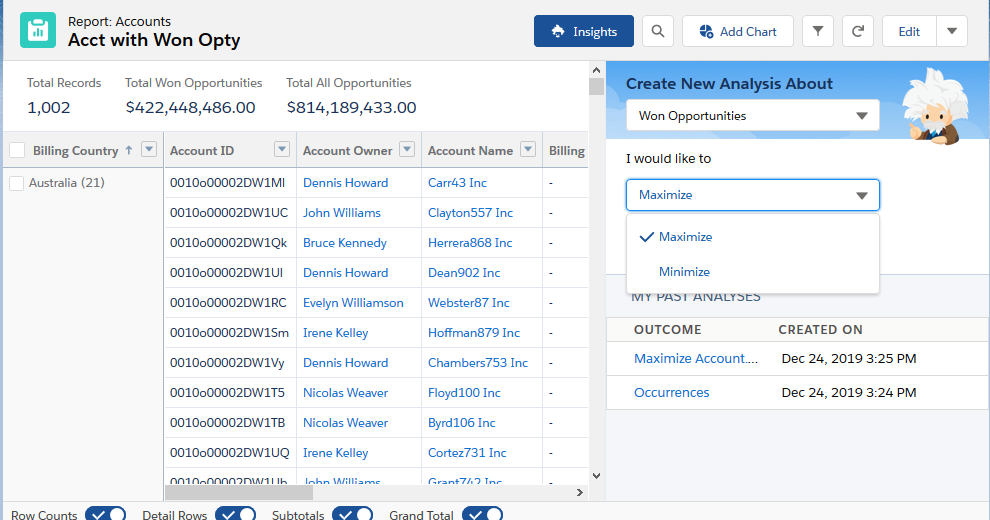Click the Total Won Opportunities value $422,448,486.00
The image size is (990, 520).
[191, 108]
